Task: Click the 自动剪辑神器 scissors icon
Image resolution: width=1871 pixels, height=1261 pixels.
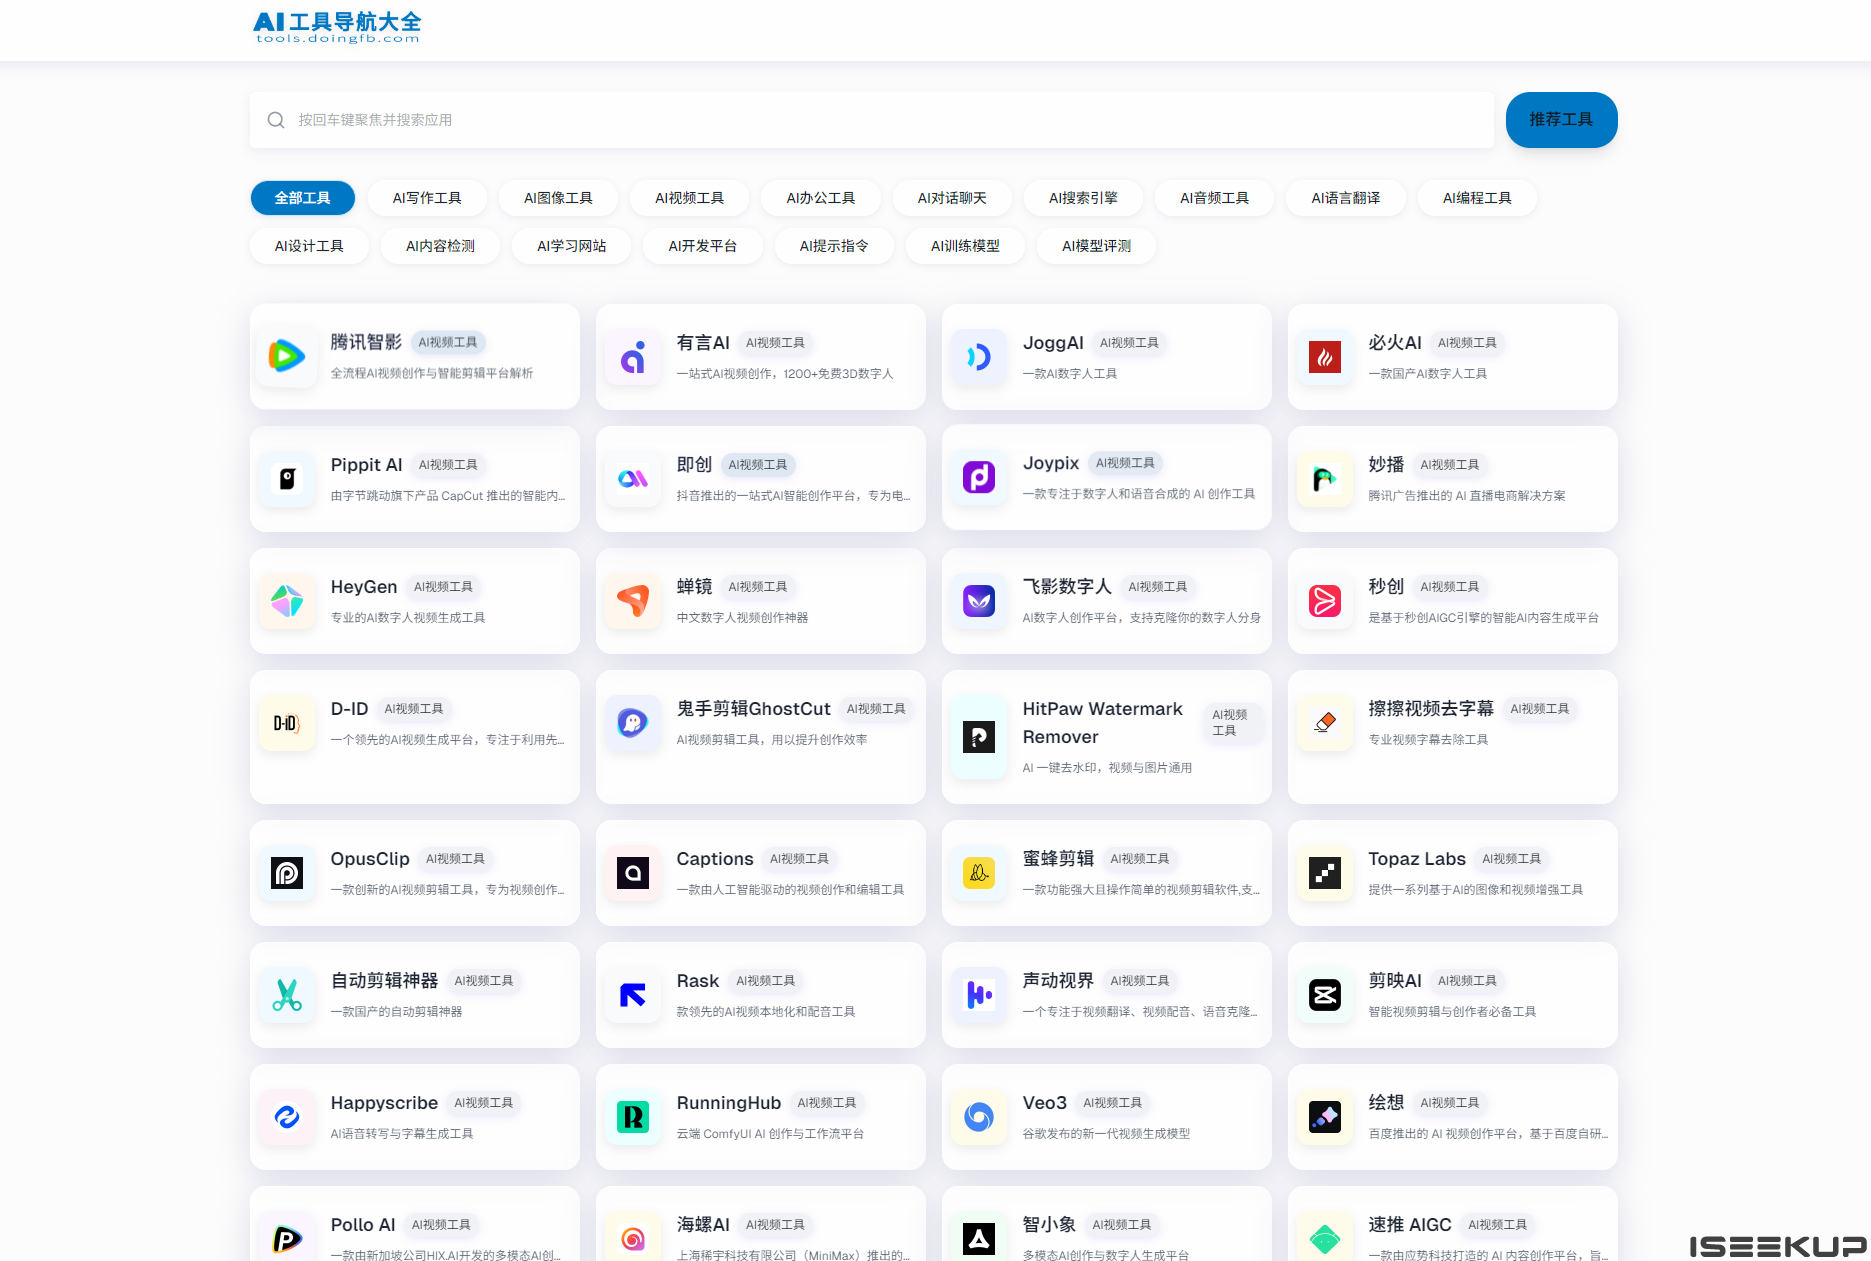Action: tap(287, 995)
